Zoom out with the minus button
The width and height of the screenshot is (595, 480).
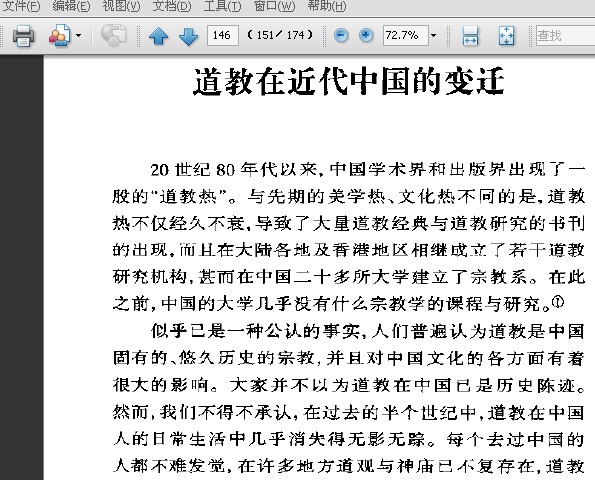pos(341,36)
